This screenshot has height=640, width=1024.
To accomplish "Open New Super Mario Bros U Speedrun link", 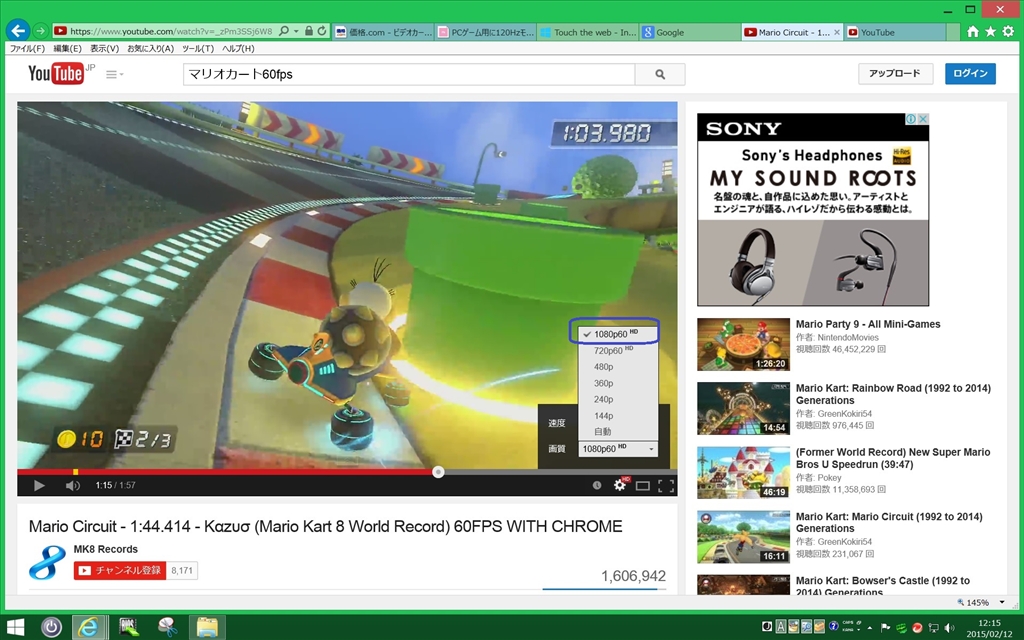I will [x=893, y=458].
